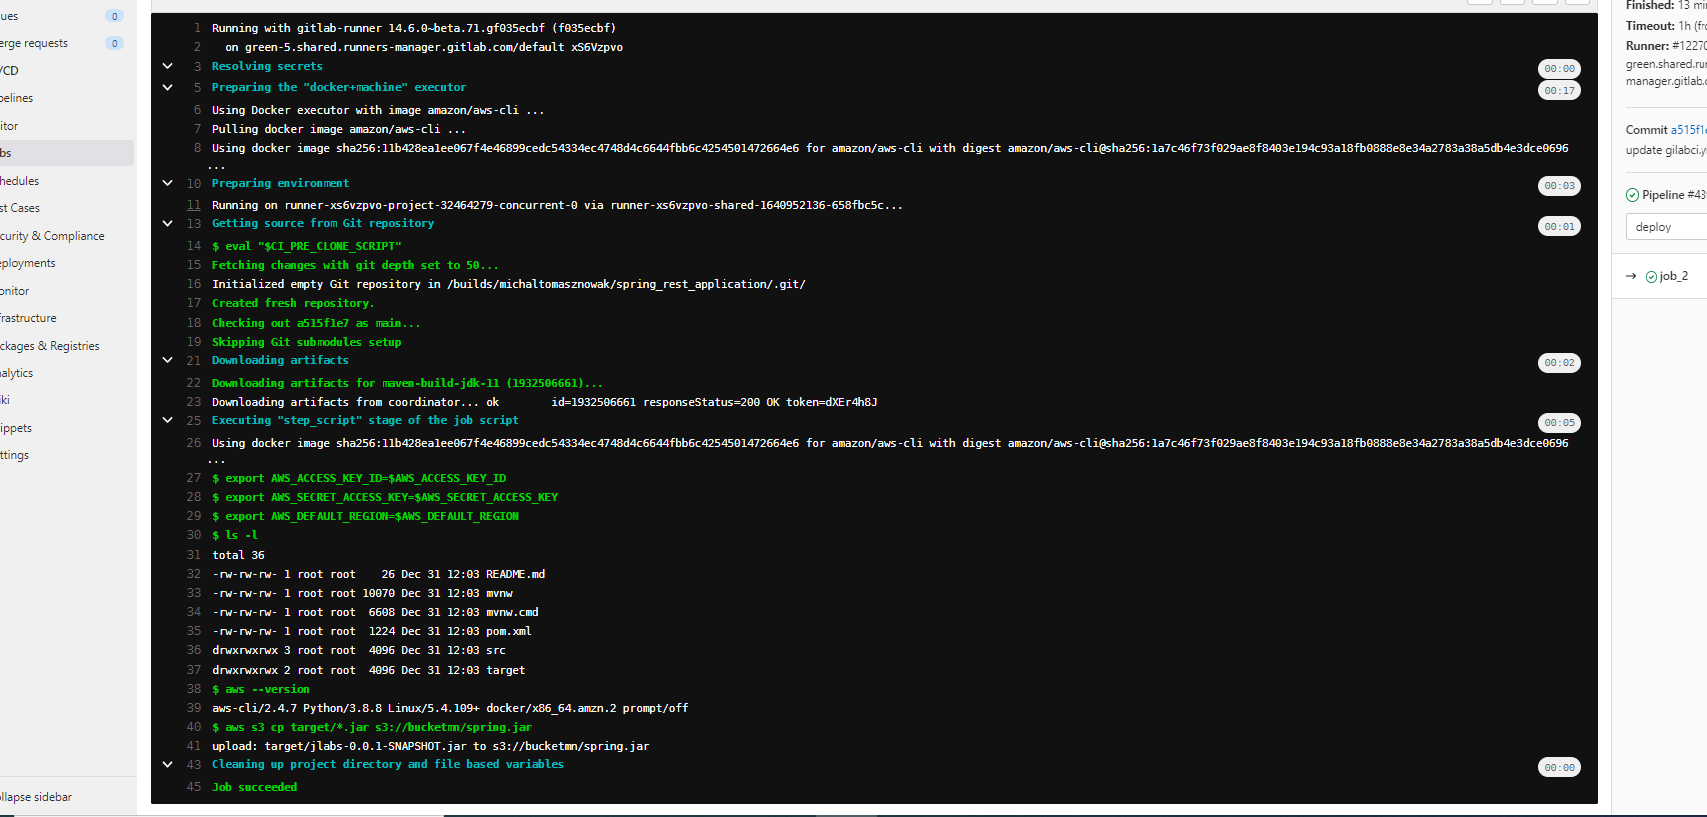Collapse Getting source from Git repository section
This screenshot has width=1707, height=817.
pos(168,223)
